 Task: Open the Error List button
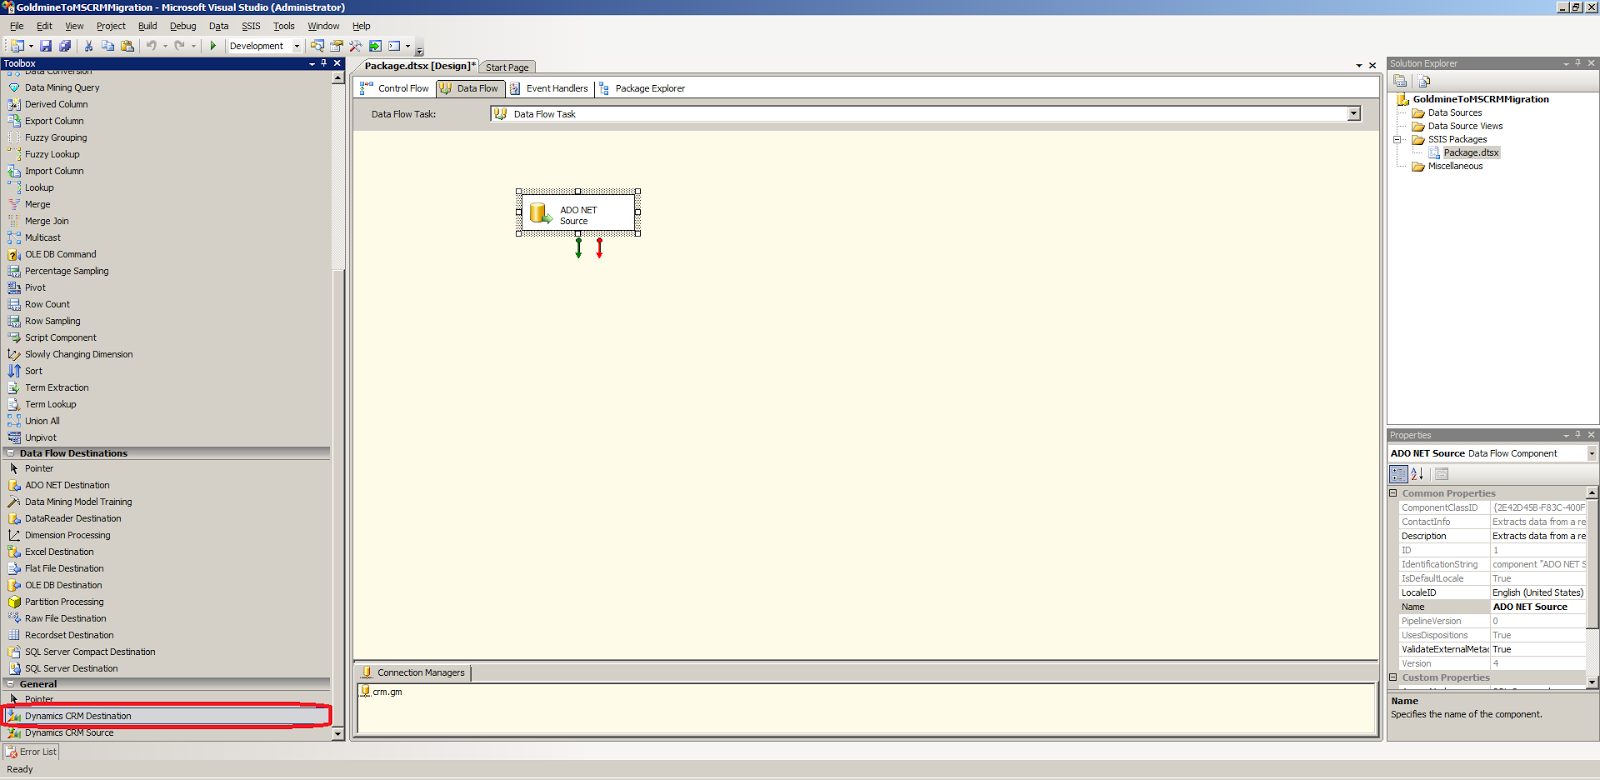tap(31, 752)
